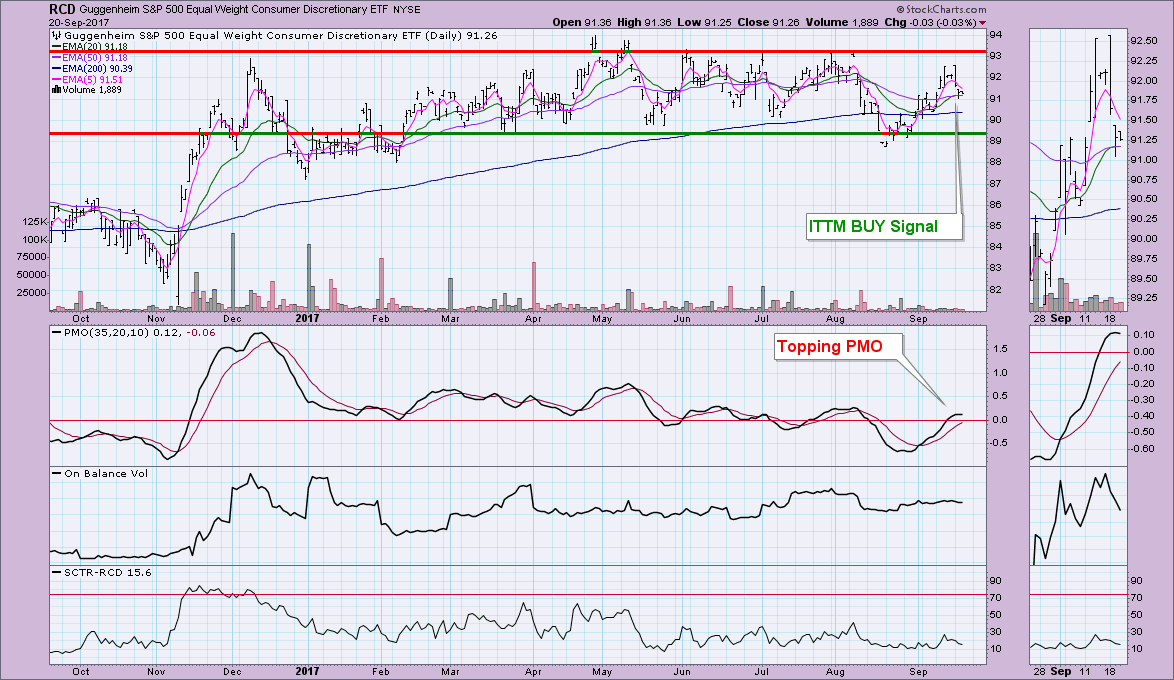Click the 25000 volume axis label
The width and height of the screenshot is (1174, 680).
click(32, 293)
